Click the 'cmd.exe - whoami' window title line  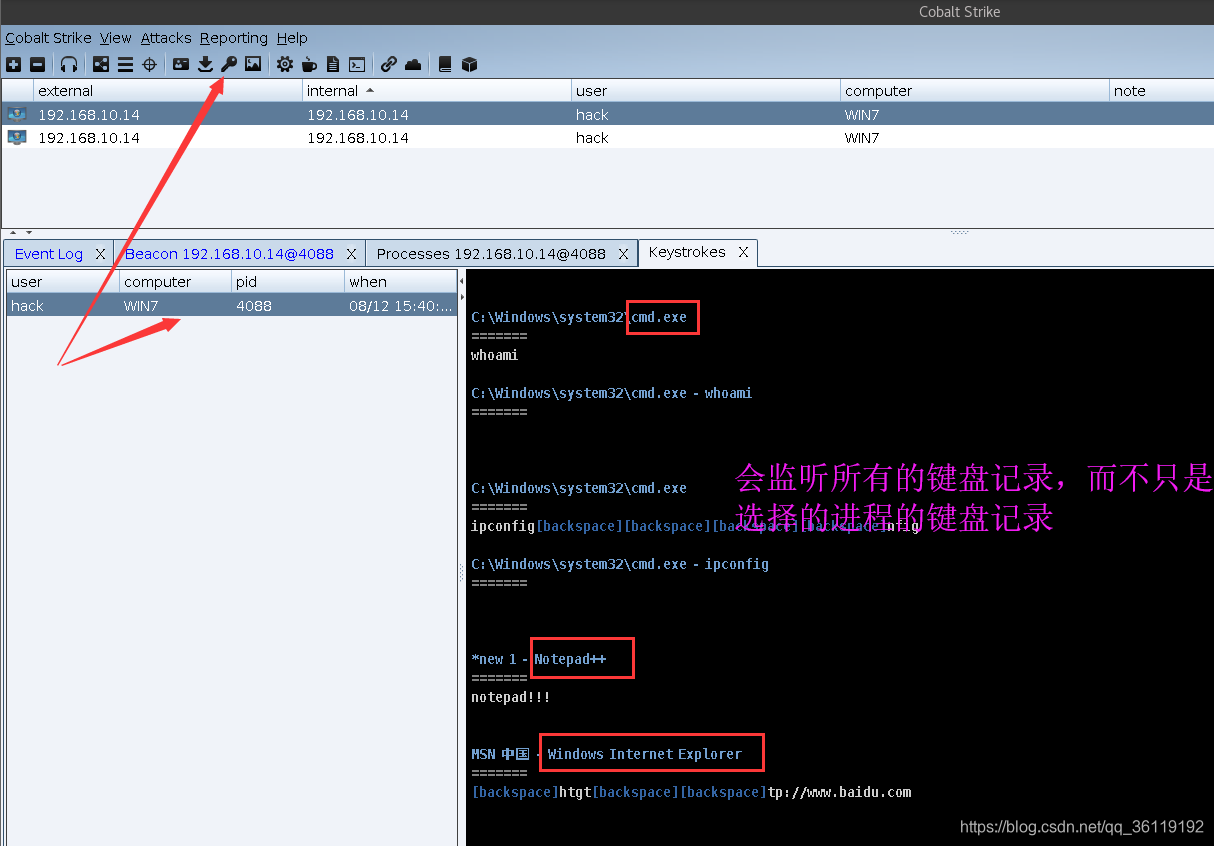(611, 393)
